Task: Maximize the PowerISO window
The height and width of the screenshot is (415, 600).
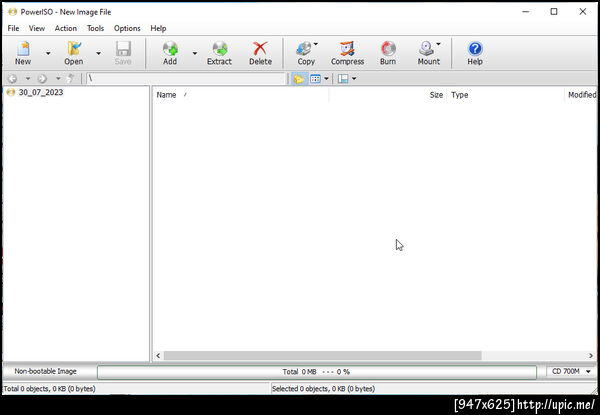Action: click(554, 12)
